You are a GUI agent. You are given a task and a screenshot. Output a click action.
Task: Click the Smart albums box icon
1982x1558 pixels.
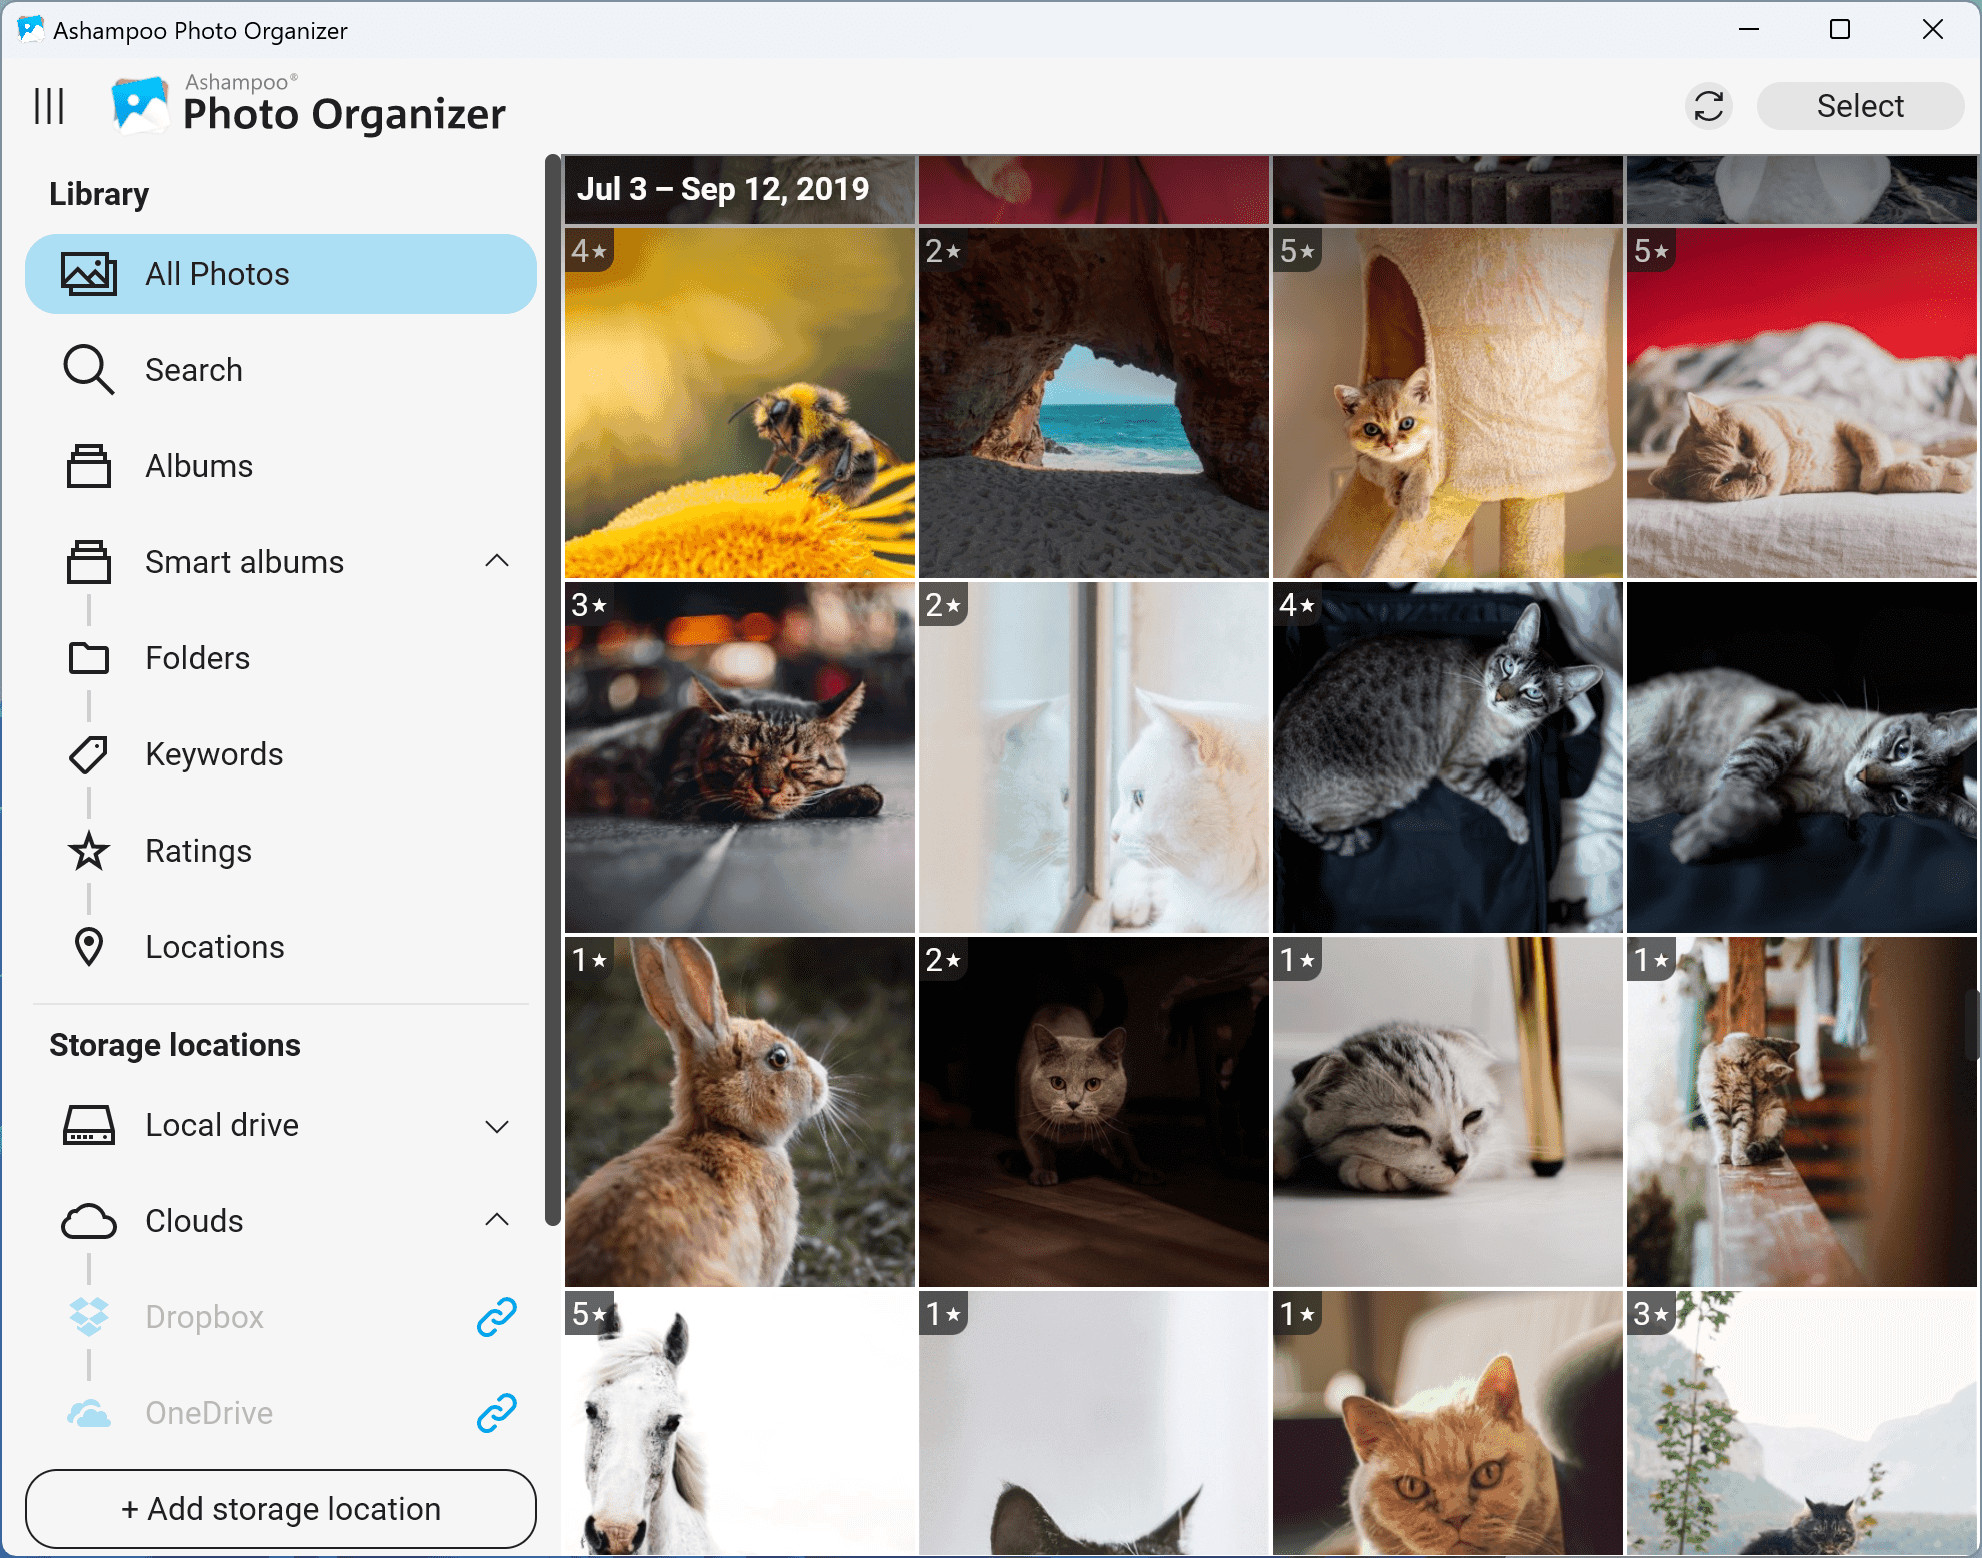(x=89, y=562)
